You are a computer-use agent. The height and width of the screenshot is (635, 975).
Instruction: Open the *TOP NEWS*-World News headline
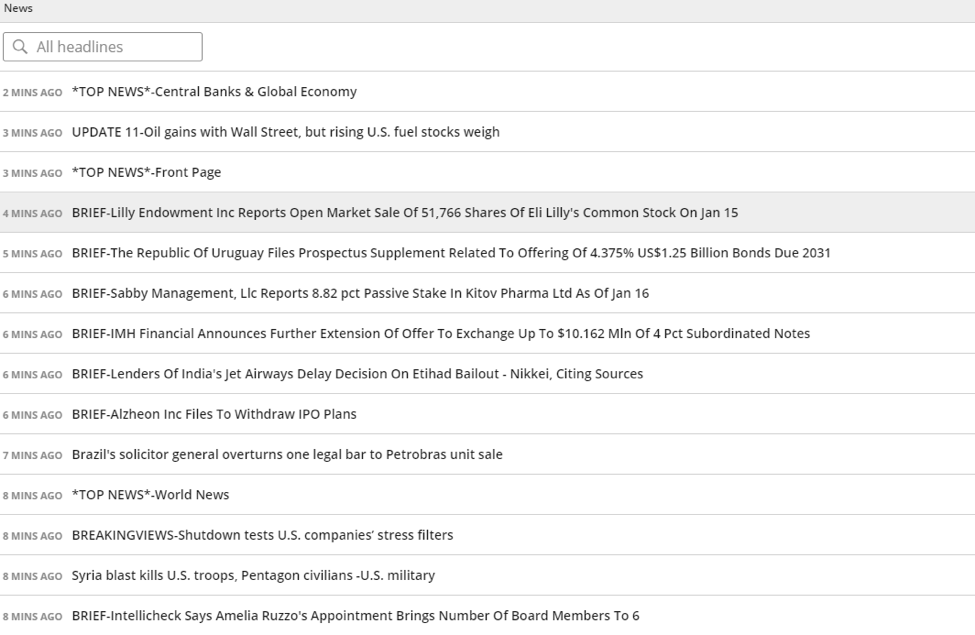pos(150,495)
